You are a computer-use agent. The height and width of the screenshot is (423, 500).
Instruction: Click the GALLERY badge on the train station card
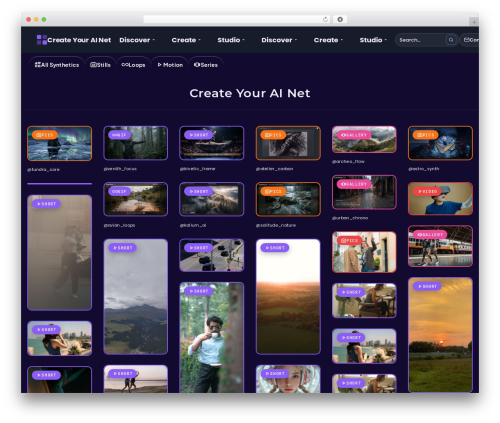430,235
